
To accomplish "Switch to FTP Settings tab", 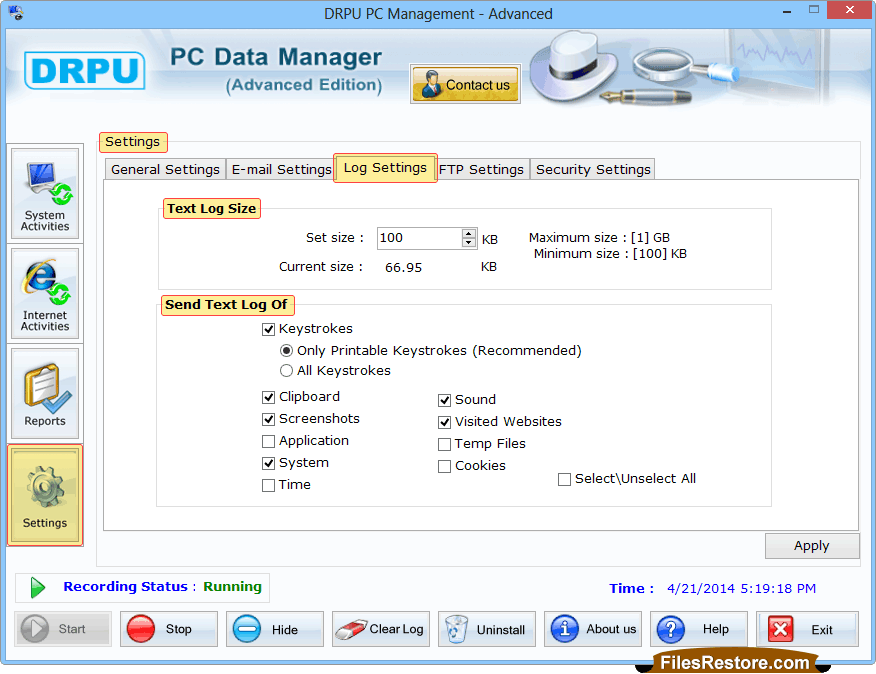I will (x=482, y=169).
